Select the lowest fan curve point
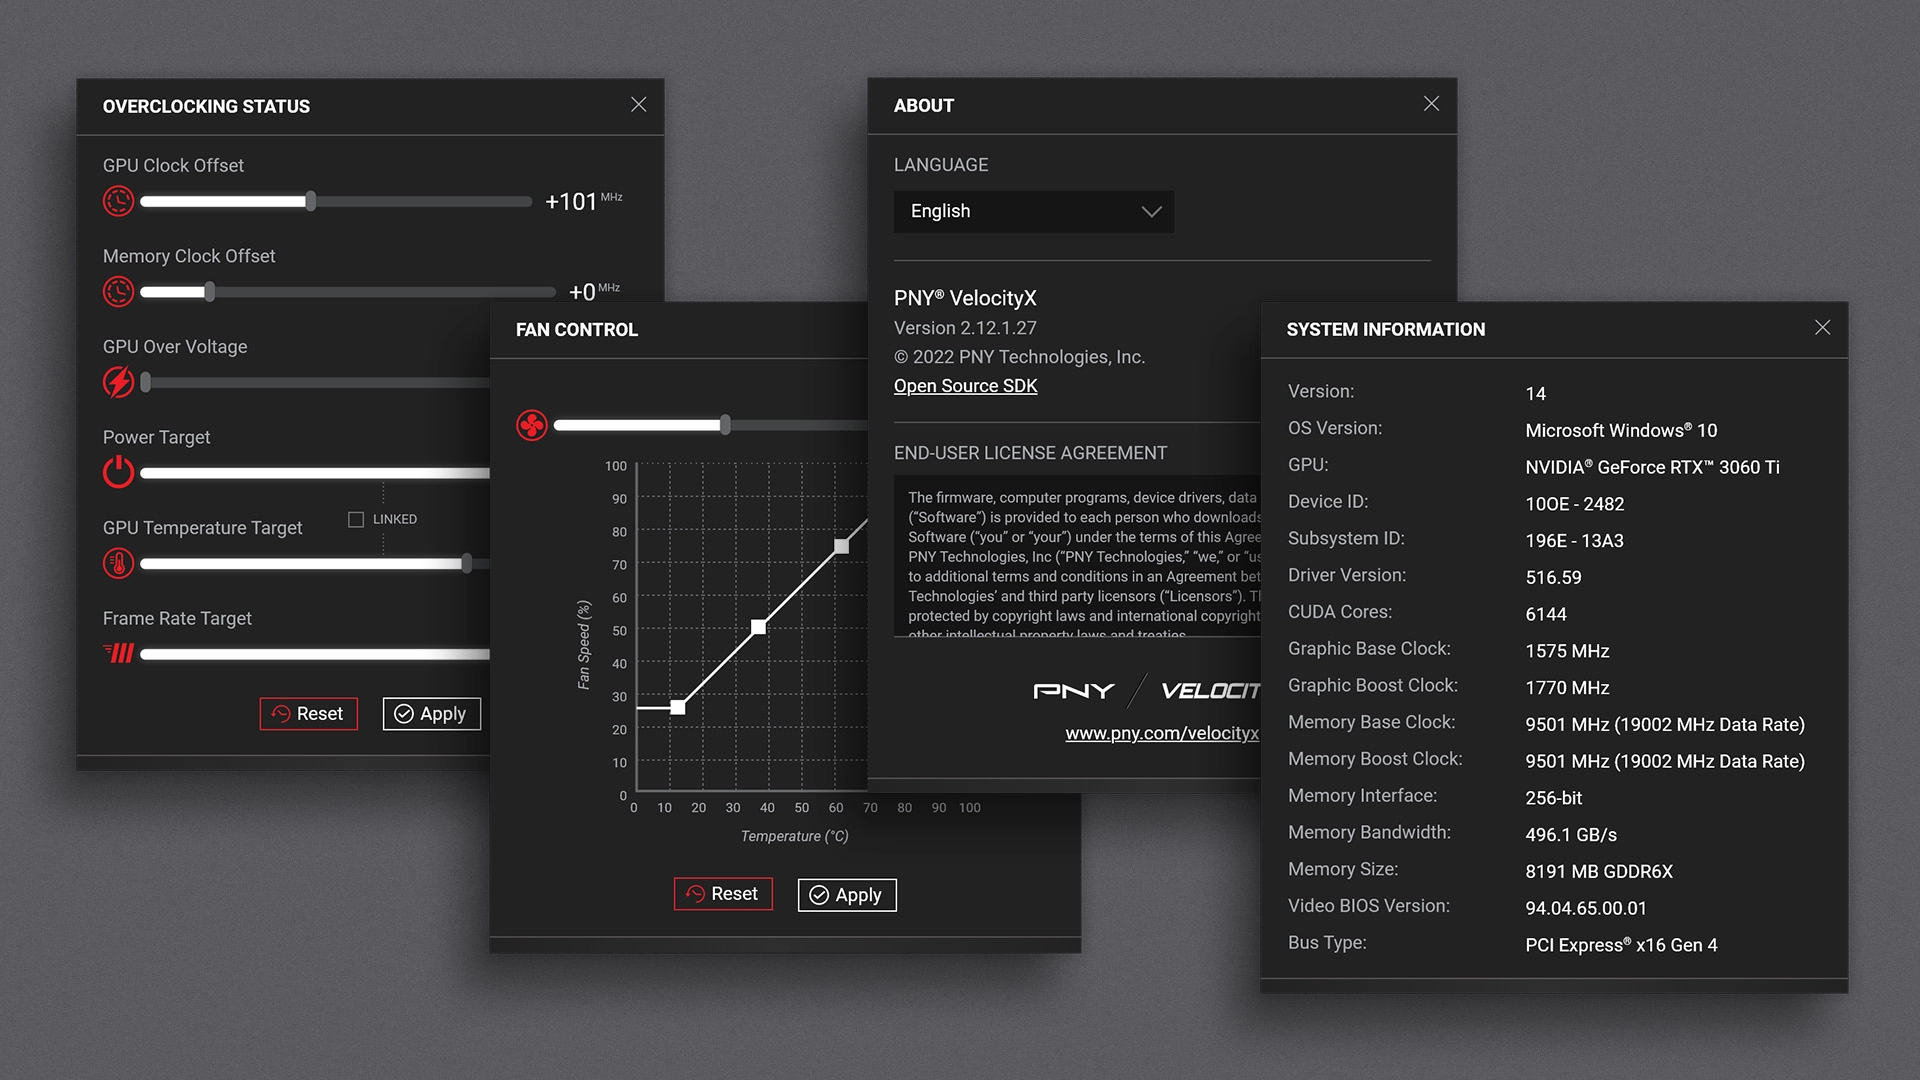This screenshot has height=1080, width=1920. pyautogui.click(x=678, y=707)
